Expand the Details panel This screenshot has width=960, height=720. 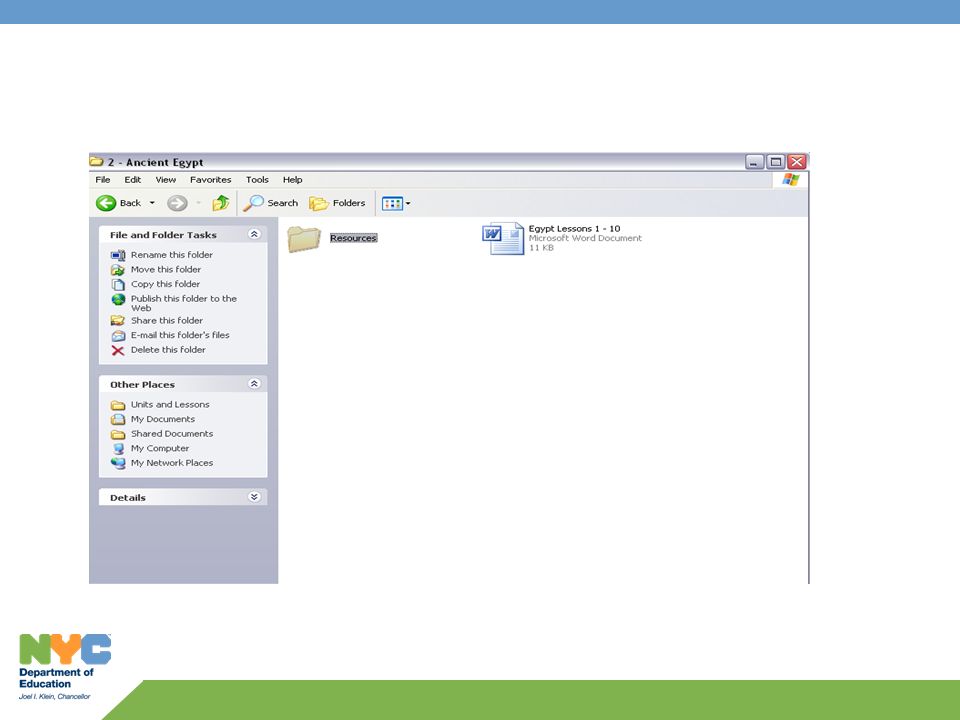[x=254, y=497]
